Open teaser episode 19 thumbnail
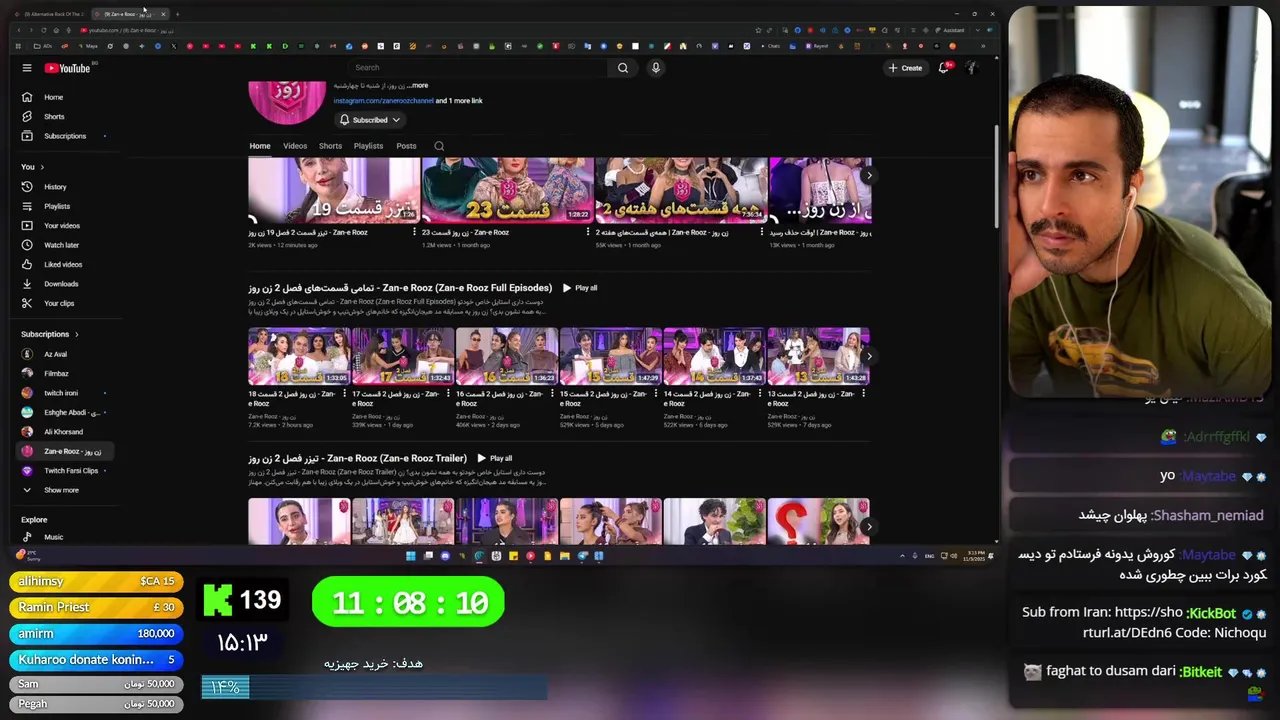Screen dimensions: 1280x720 coord(334,190)
